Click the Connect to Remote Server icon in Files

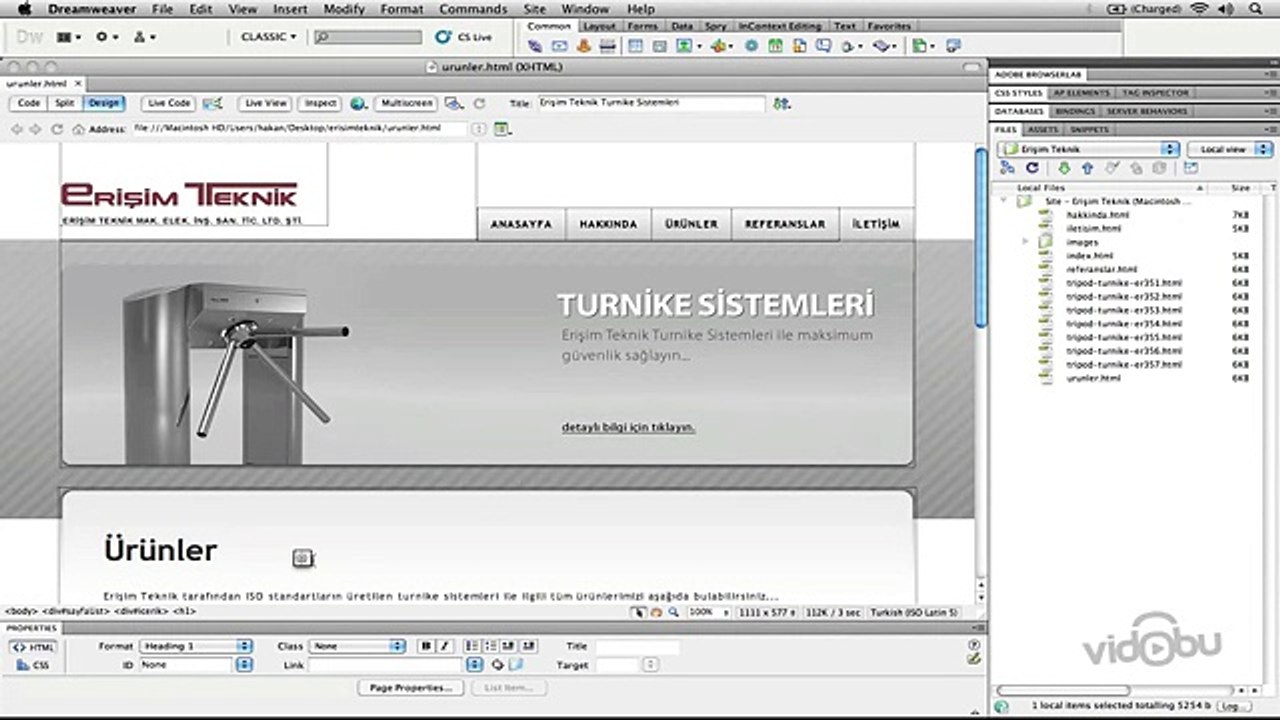click(1007, 167)
